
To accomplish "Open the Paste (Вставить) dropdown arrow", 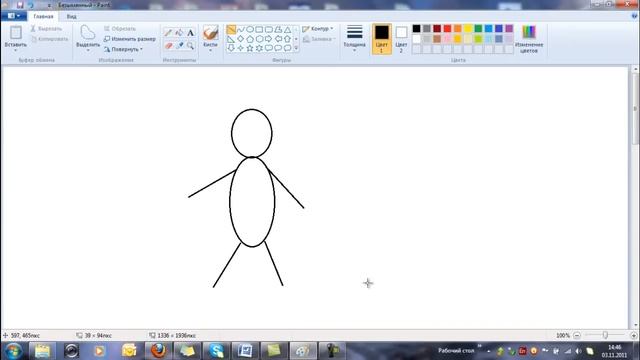I will point(16,50).
